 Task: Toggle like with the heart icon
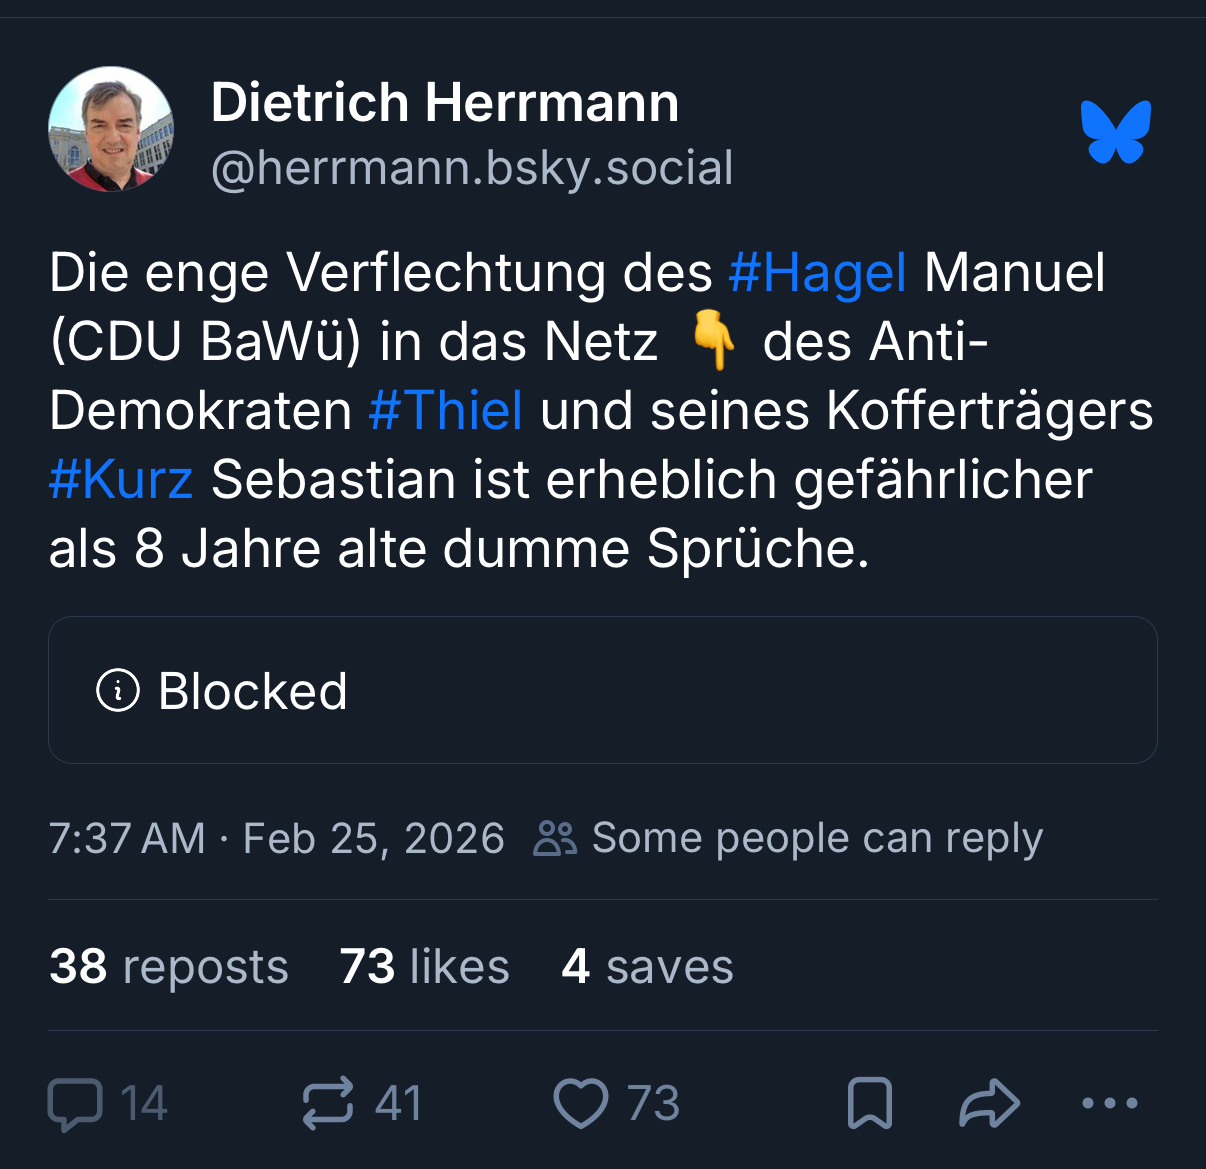click(581, 1104)
